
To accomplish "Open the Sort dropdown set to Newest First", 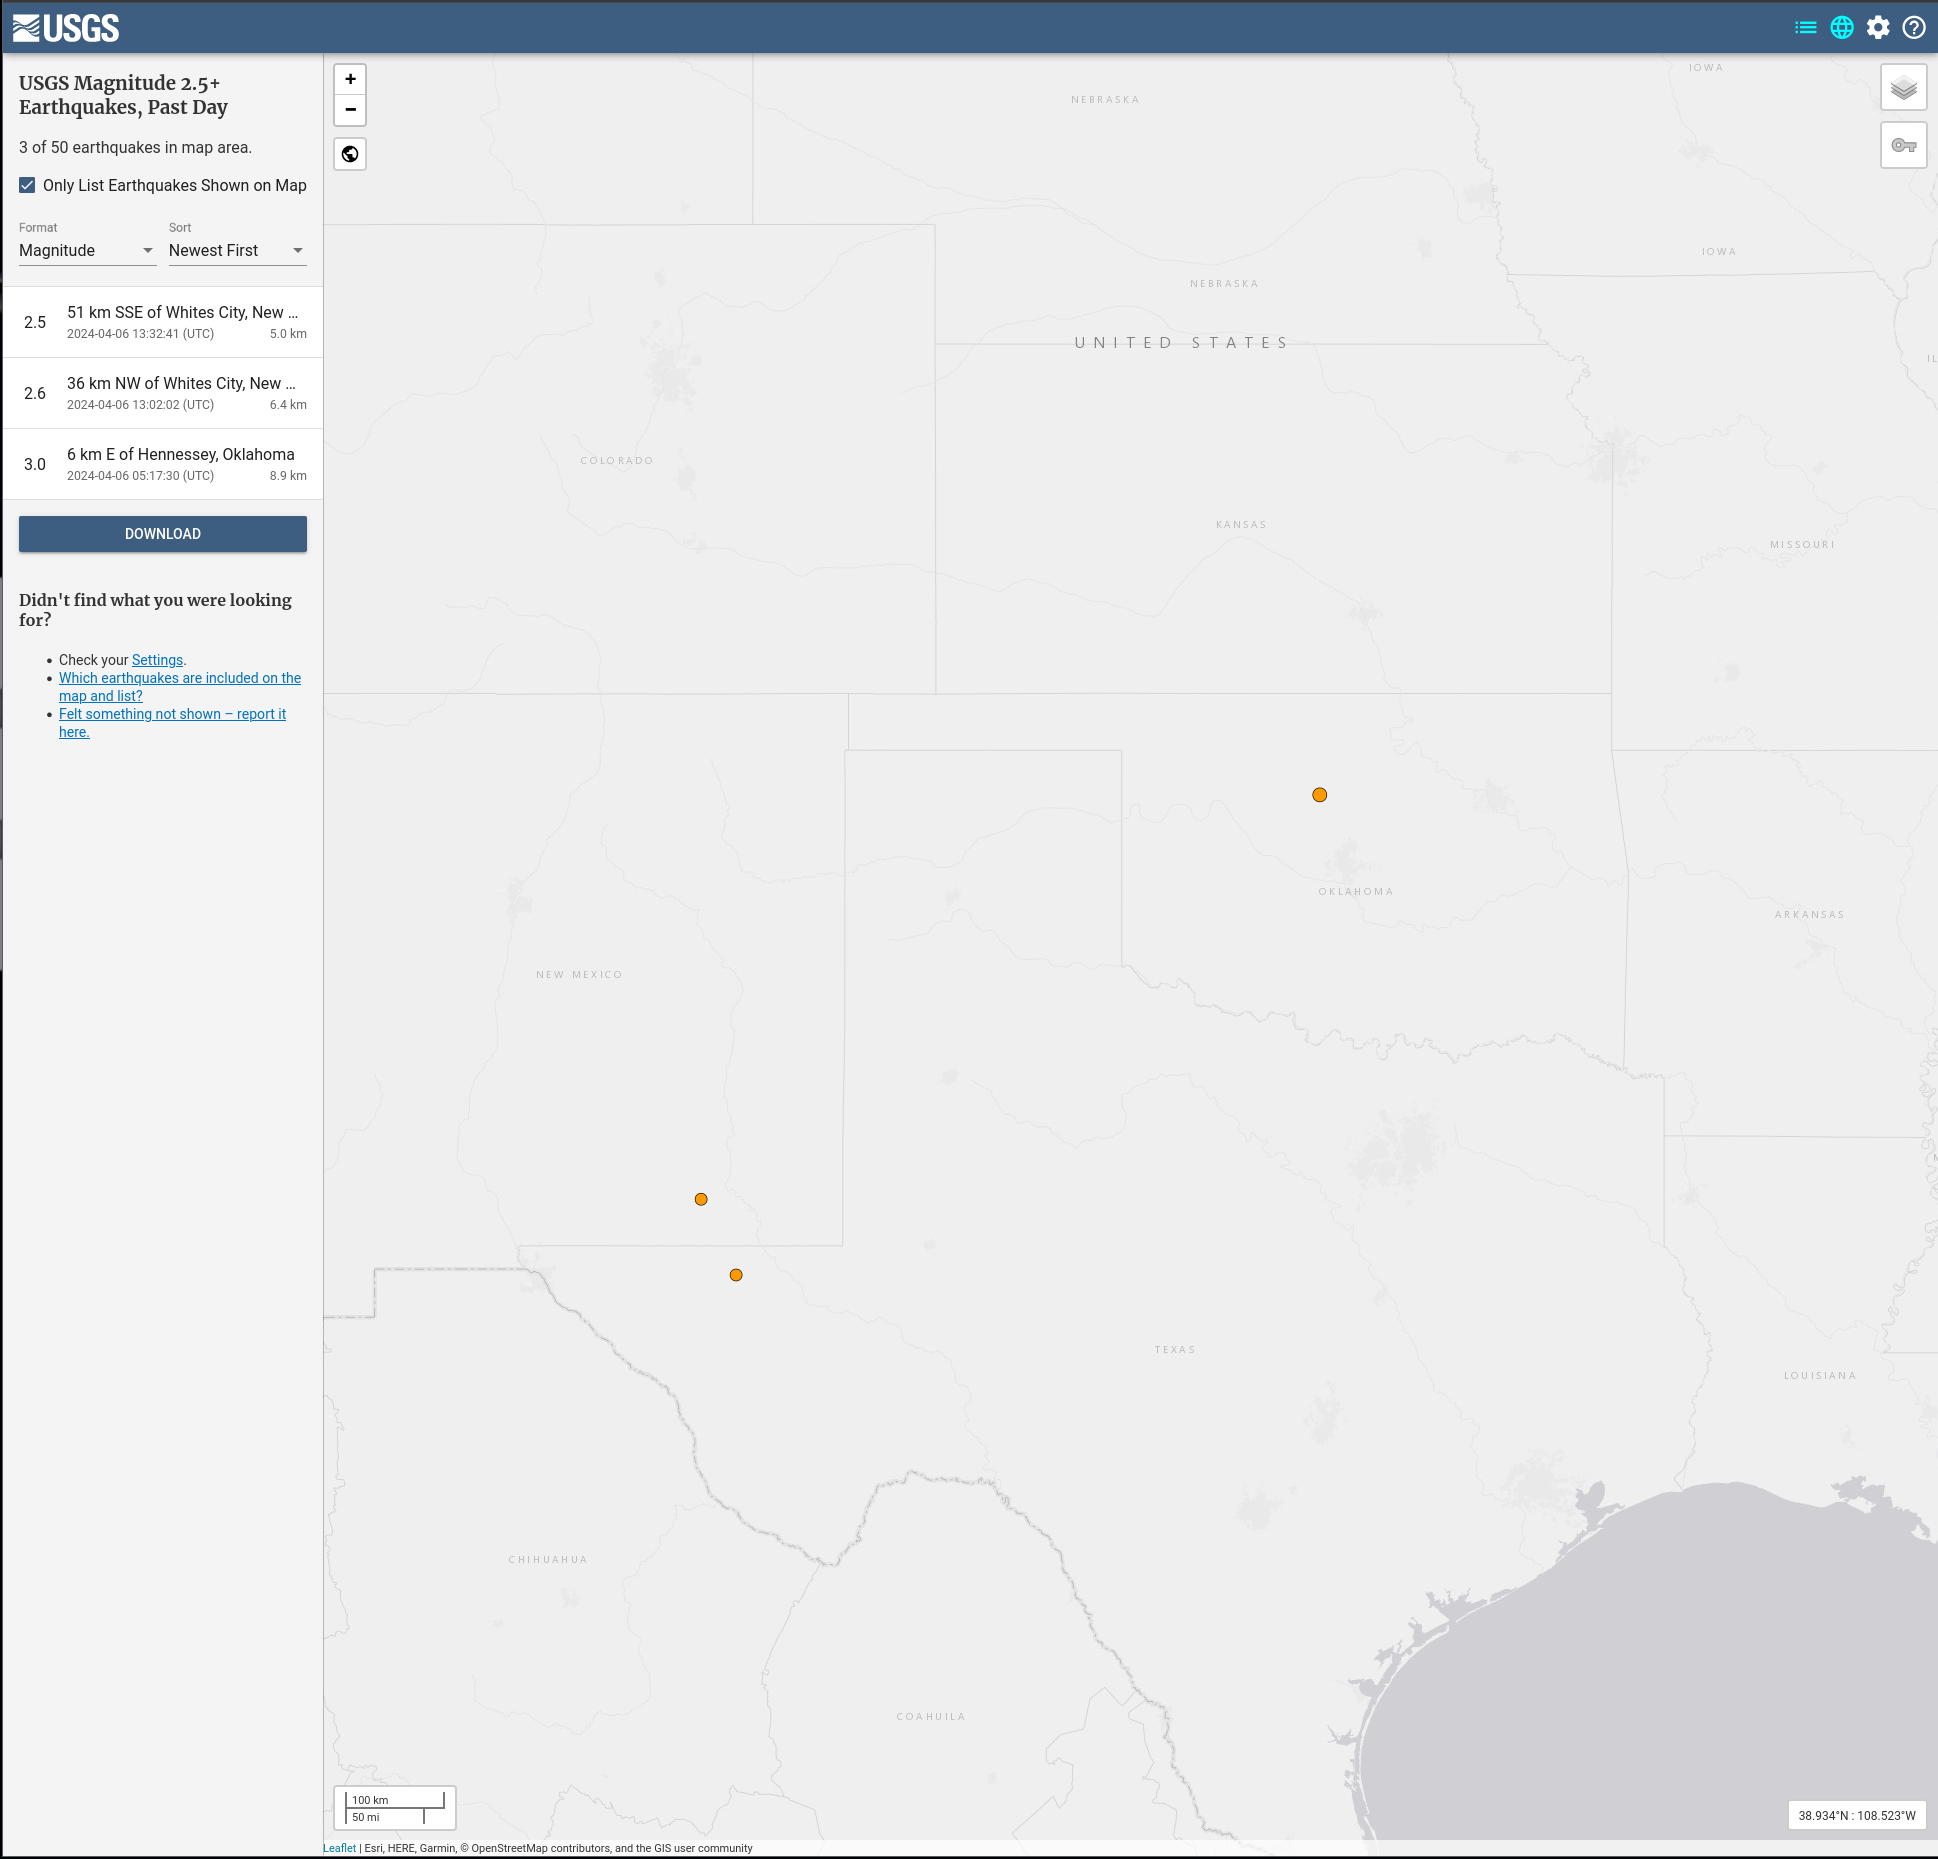I will click(237, 251).
